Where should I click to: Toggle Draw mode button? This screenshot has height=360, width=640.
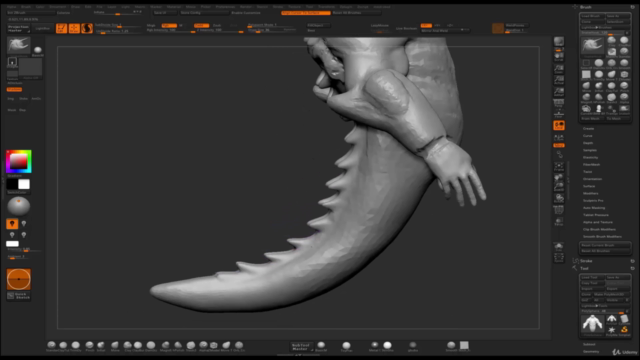click(74, 28)
